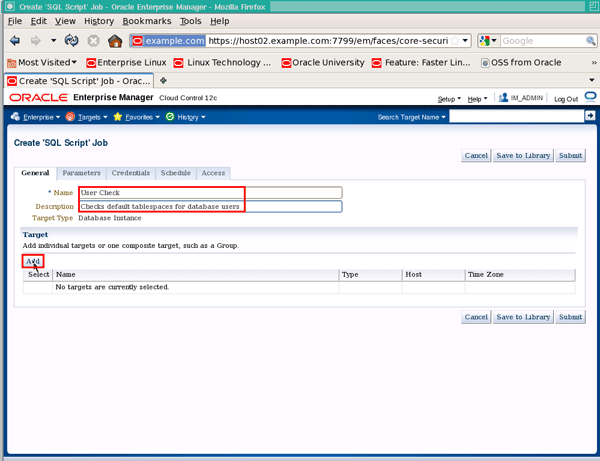The width and height of the screenshot is (600, 461).
Task: Click the Host column header
Action: 434,275
